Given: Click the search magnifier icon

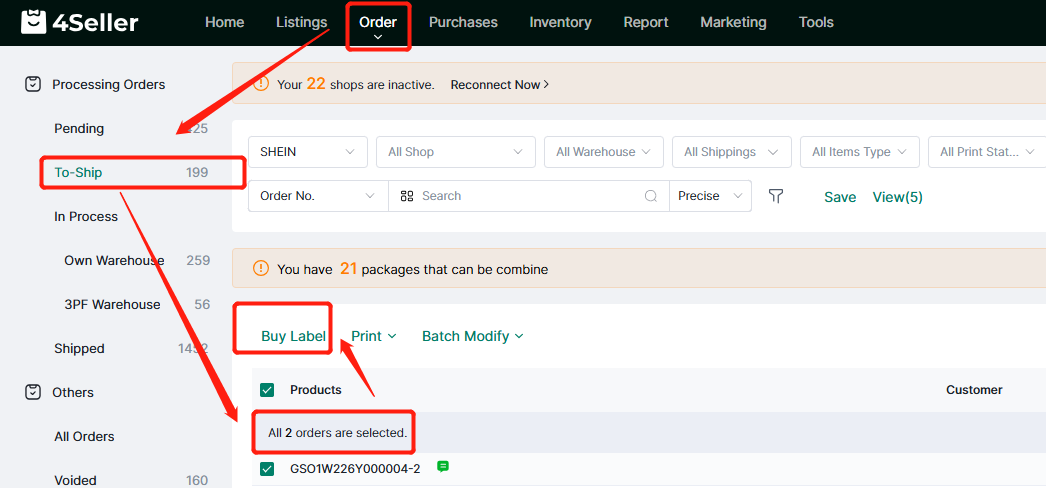Looking at the screenshot, I should coord(651,196).
